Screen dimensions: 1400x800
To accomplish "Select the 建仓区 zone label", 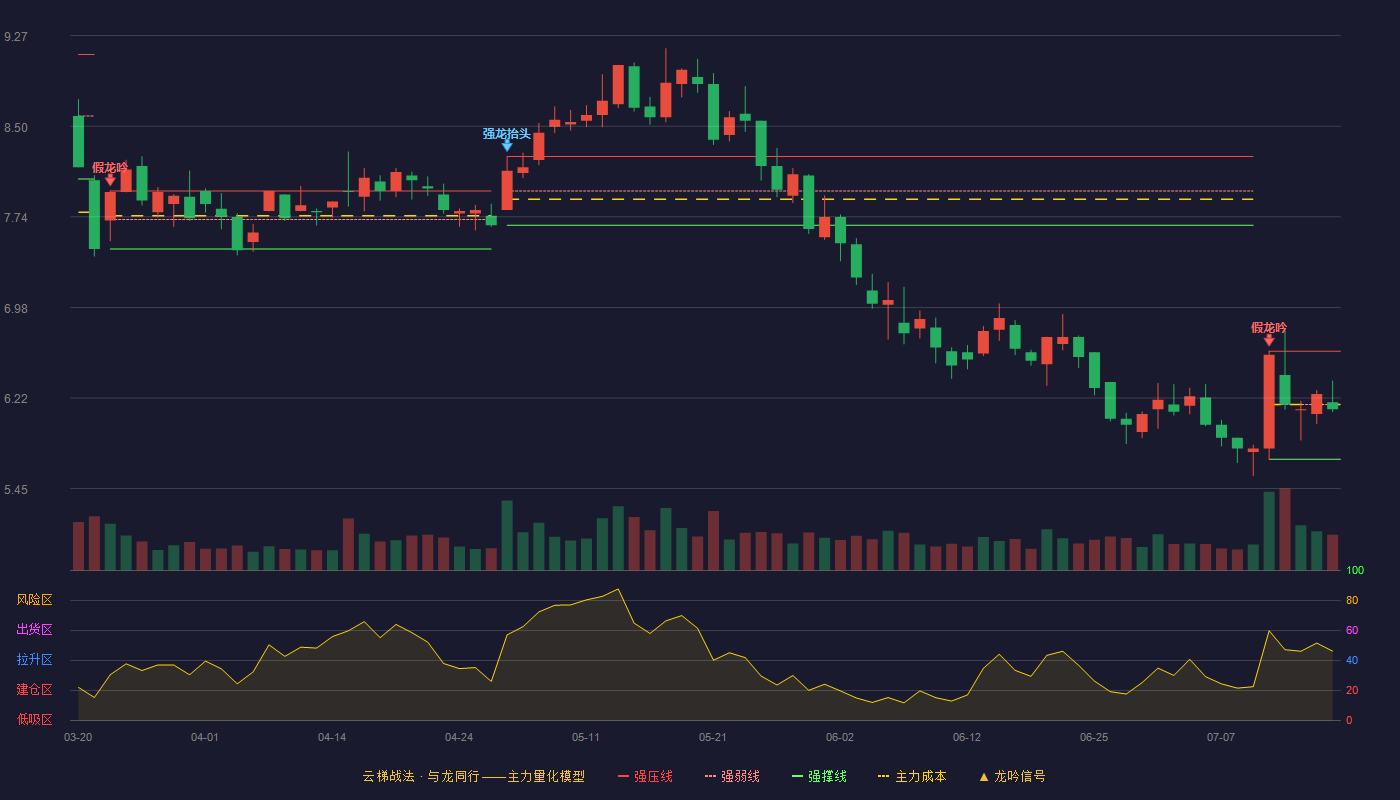I will [x=34, y=690].
